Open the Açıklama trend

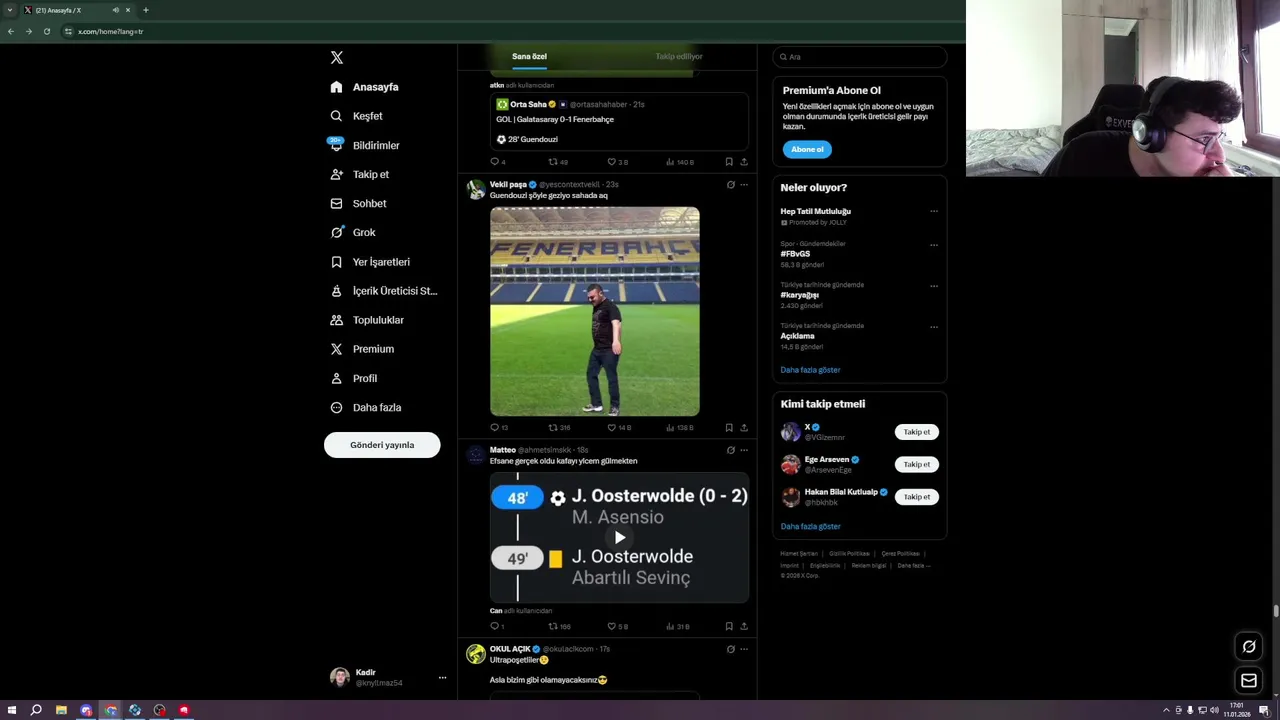click(x=798, y=336)
